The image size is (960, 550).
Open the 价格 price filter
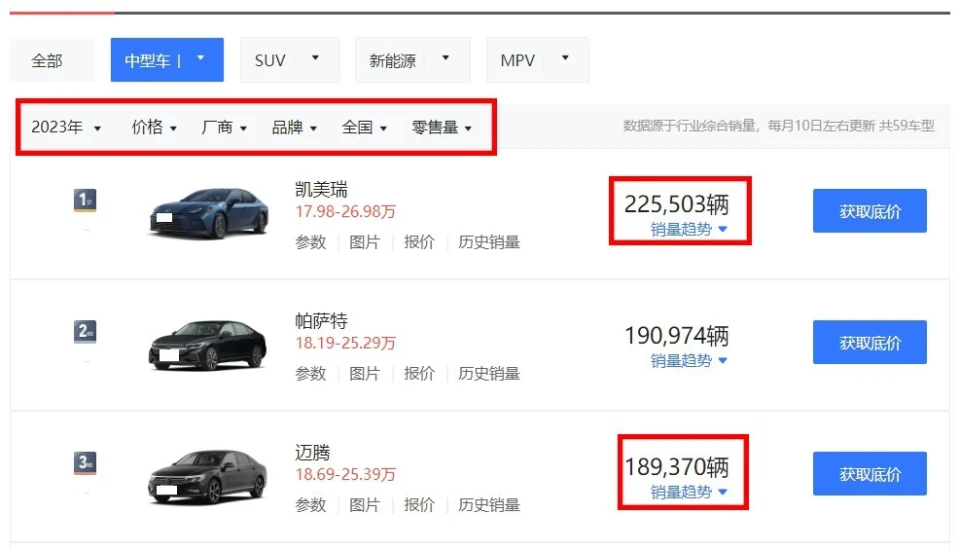coord(154,127)
